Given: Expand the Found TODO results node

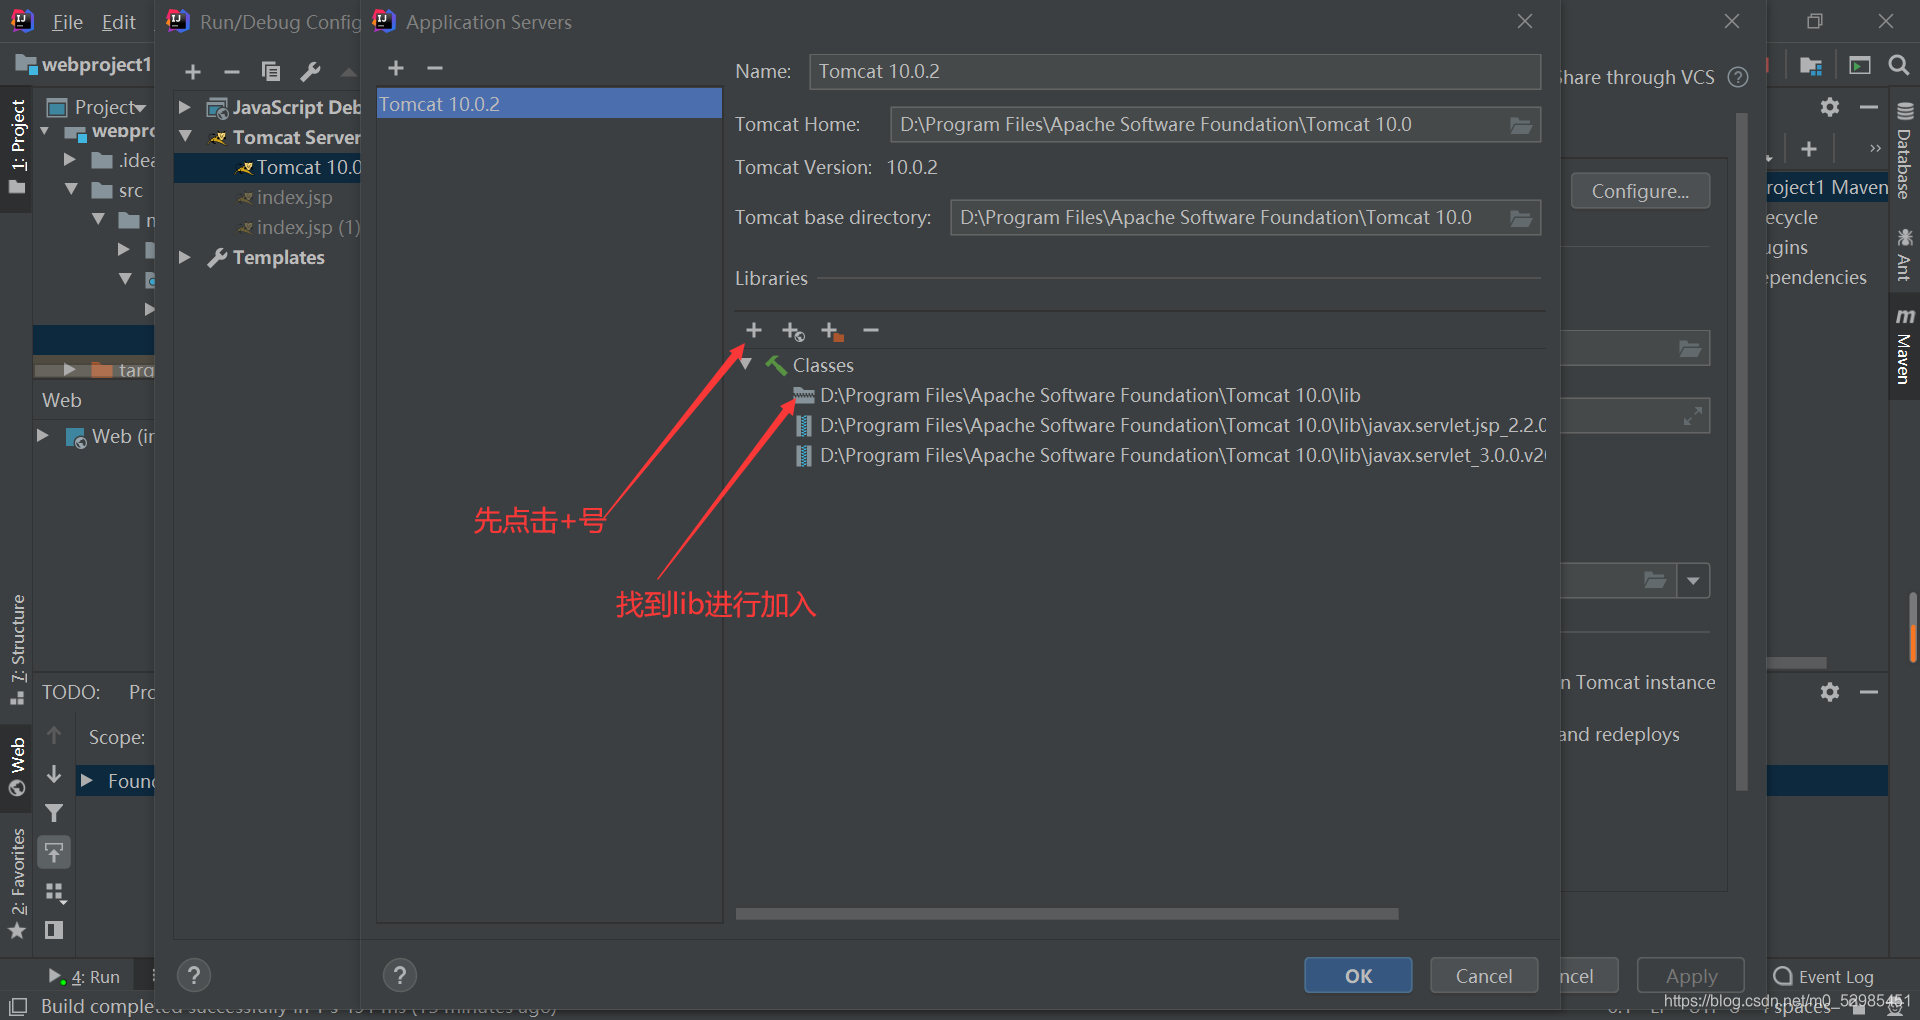Looking at the screenshot, I should (87, 780).
